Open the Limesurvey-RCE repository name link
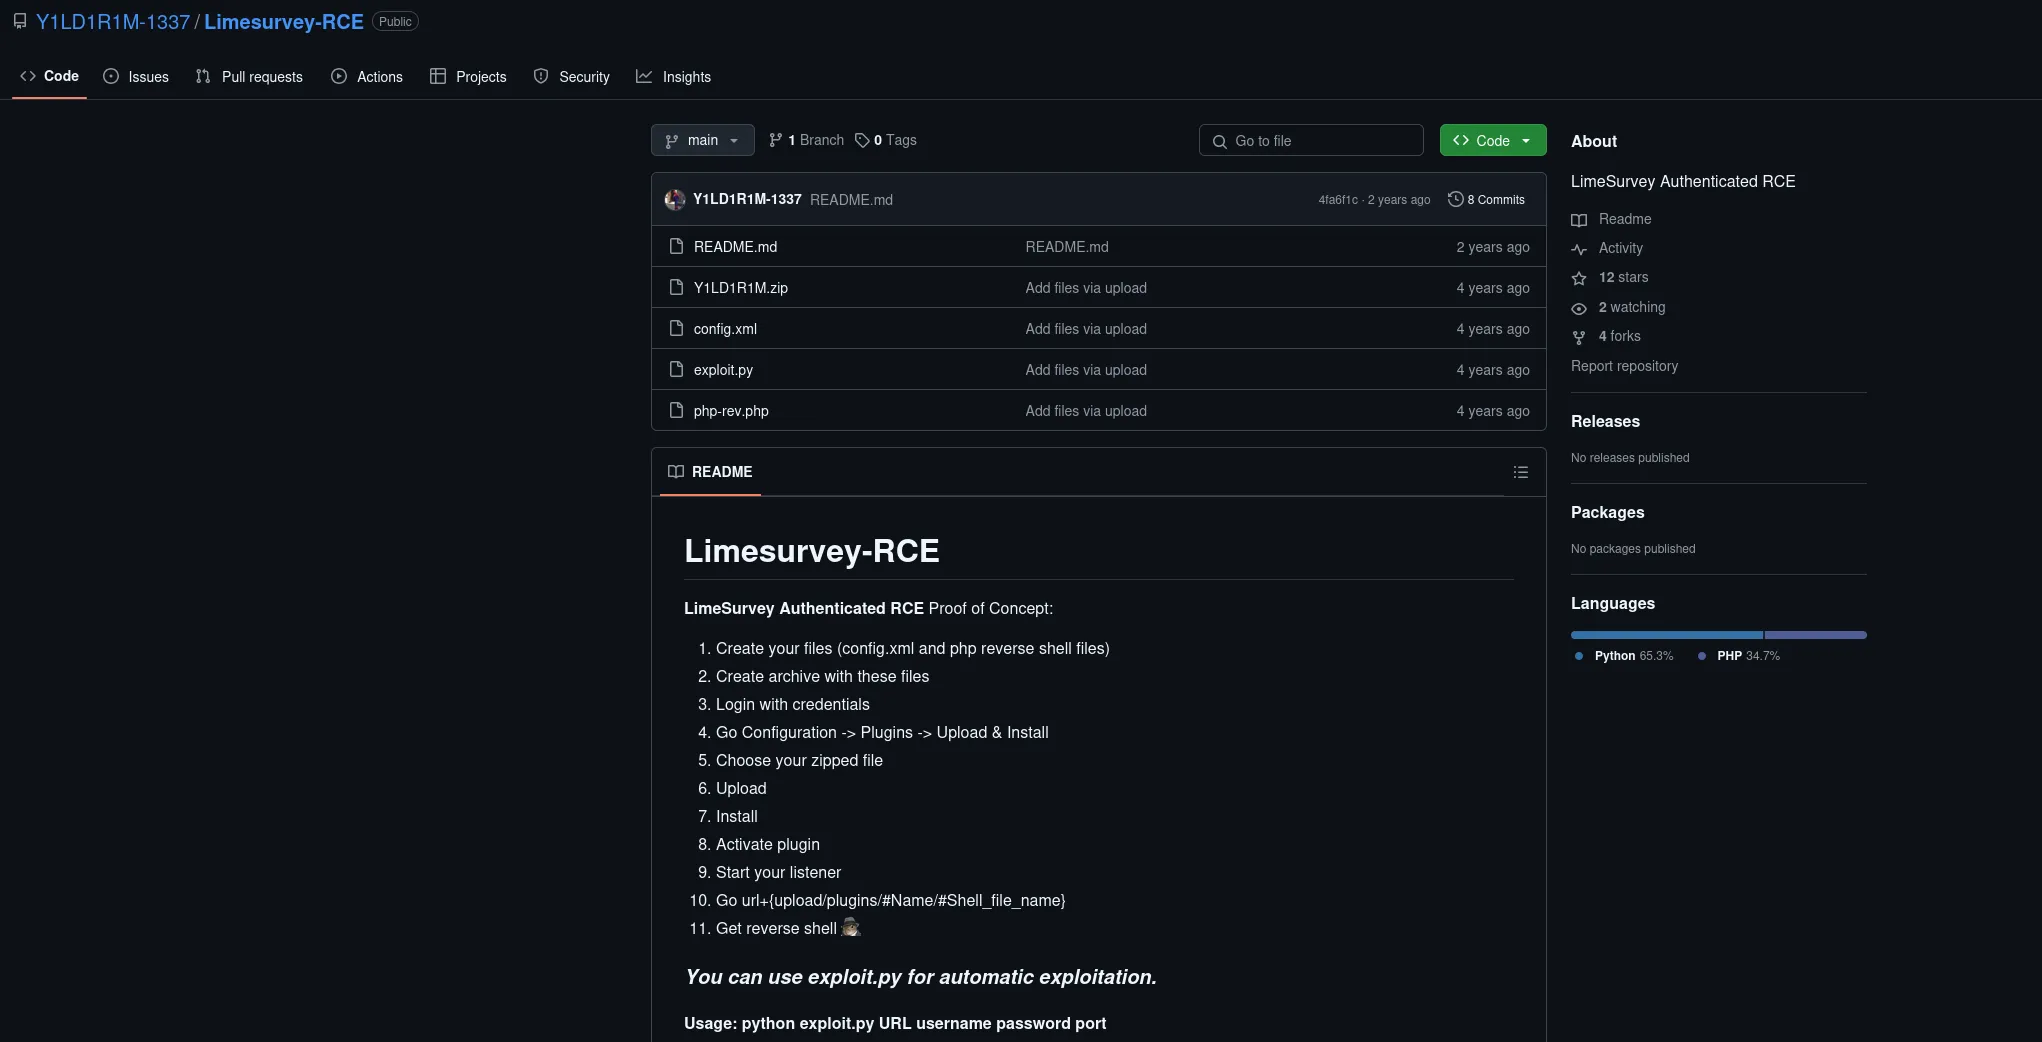The height and width of the screenshot is (1042, 2042). [284, 22]
